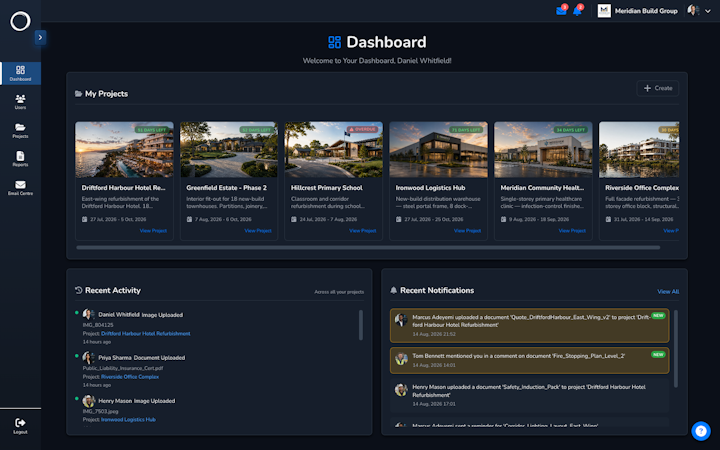
Task: Click View Project for Greenfield Estate
Action: point(258,231)
